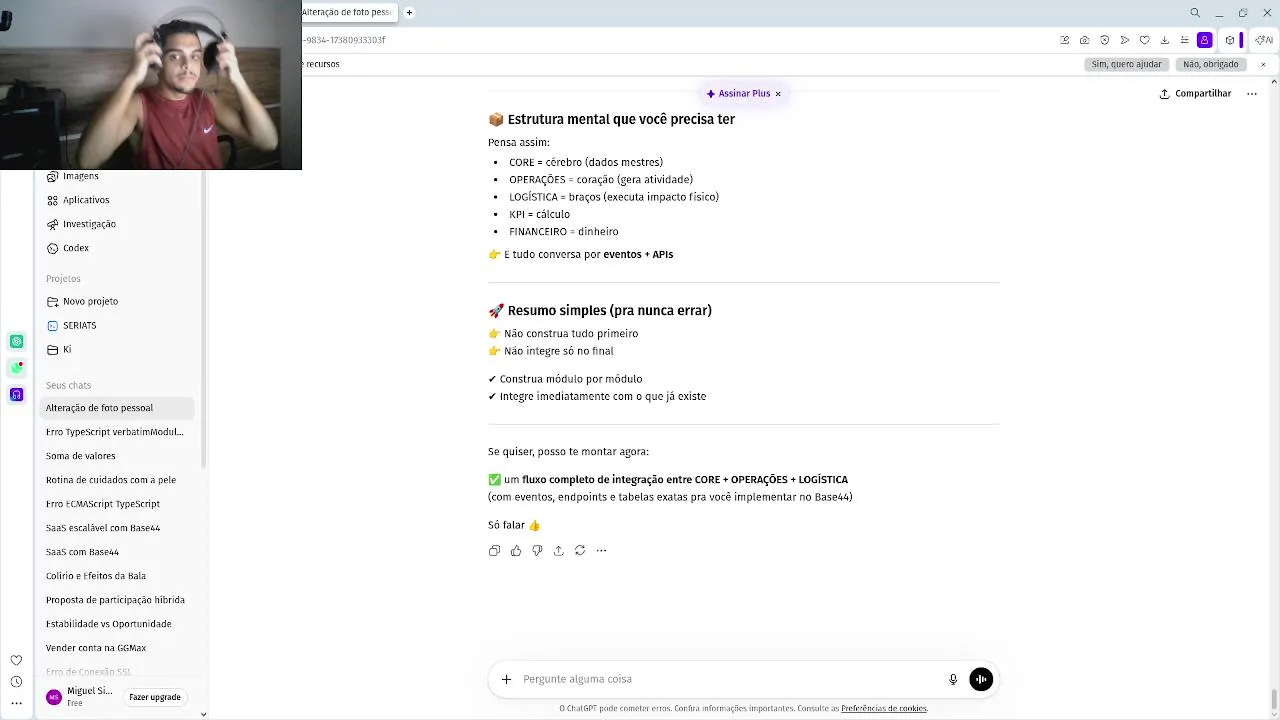Click the Assinar Plus button
Image resolution: width=1280 pixels, height=720 pixels.
(738, 93)
